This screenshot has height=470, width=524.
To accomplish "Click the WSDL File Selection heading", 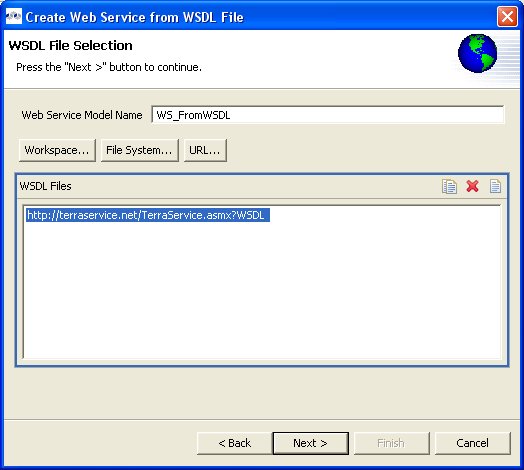I will pos(71,45).
